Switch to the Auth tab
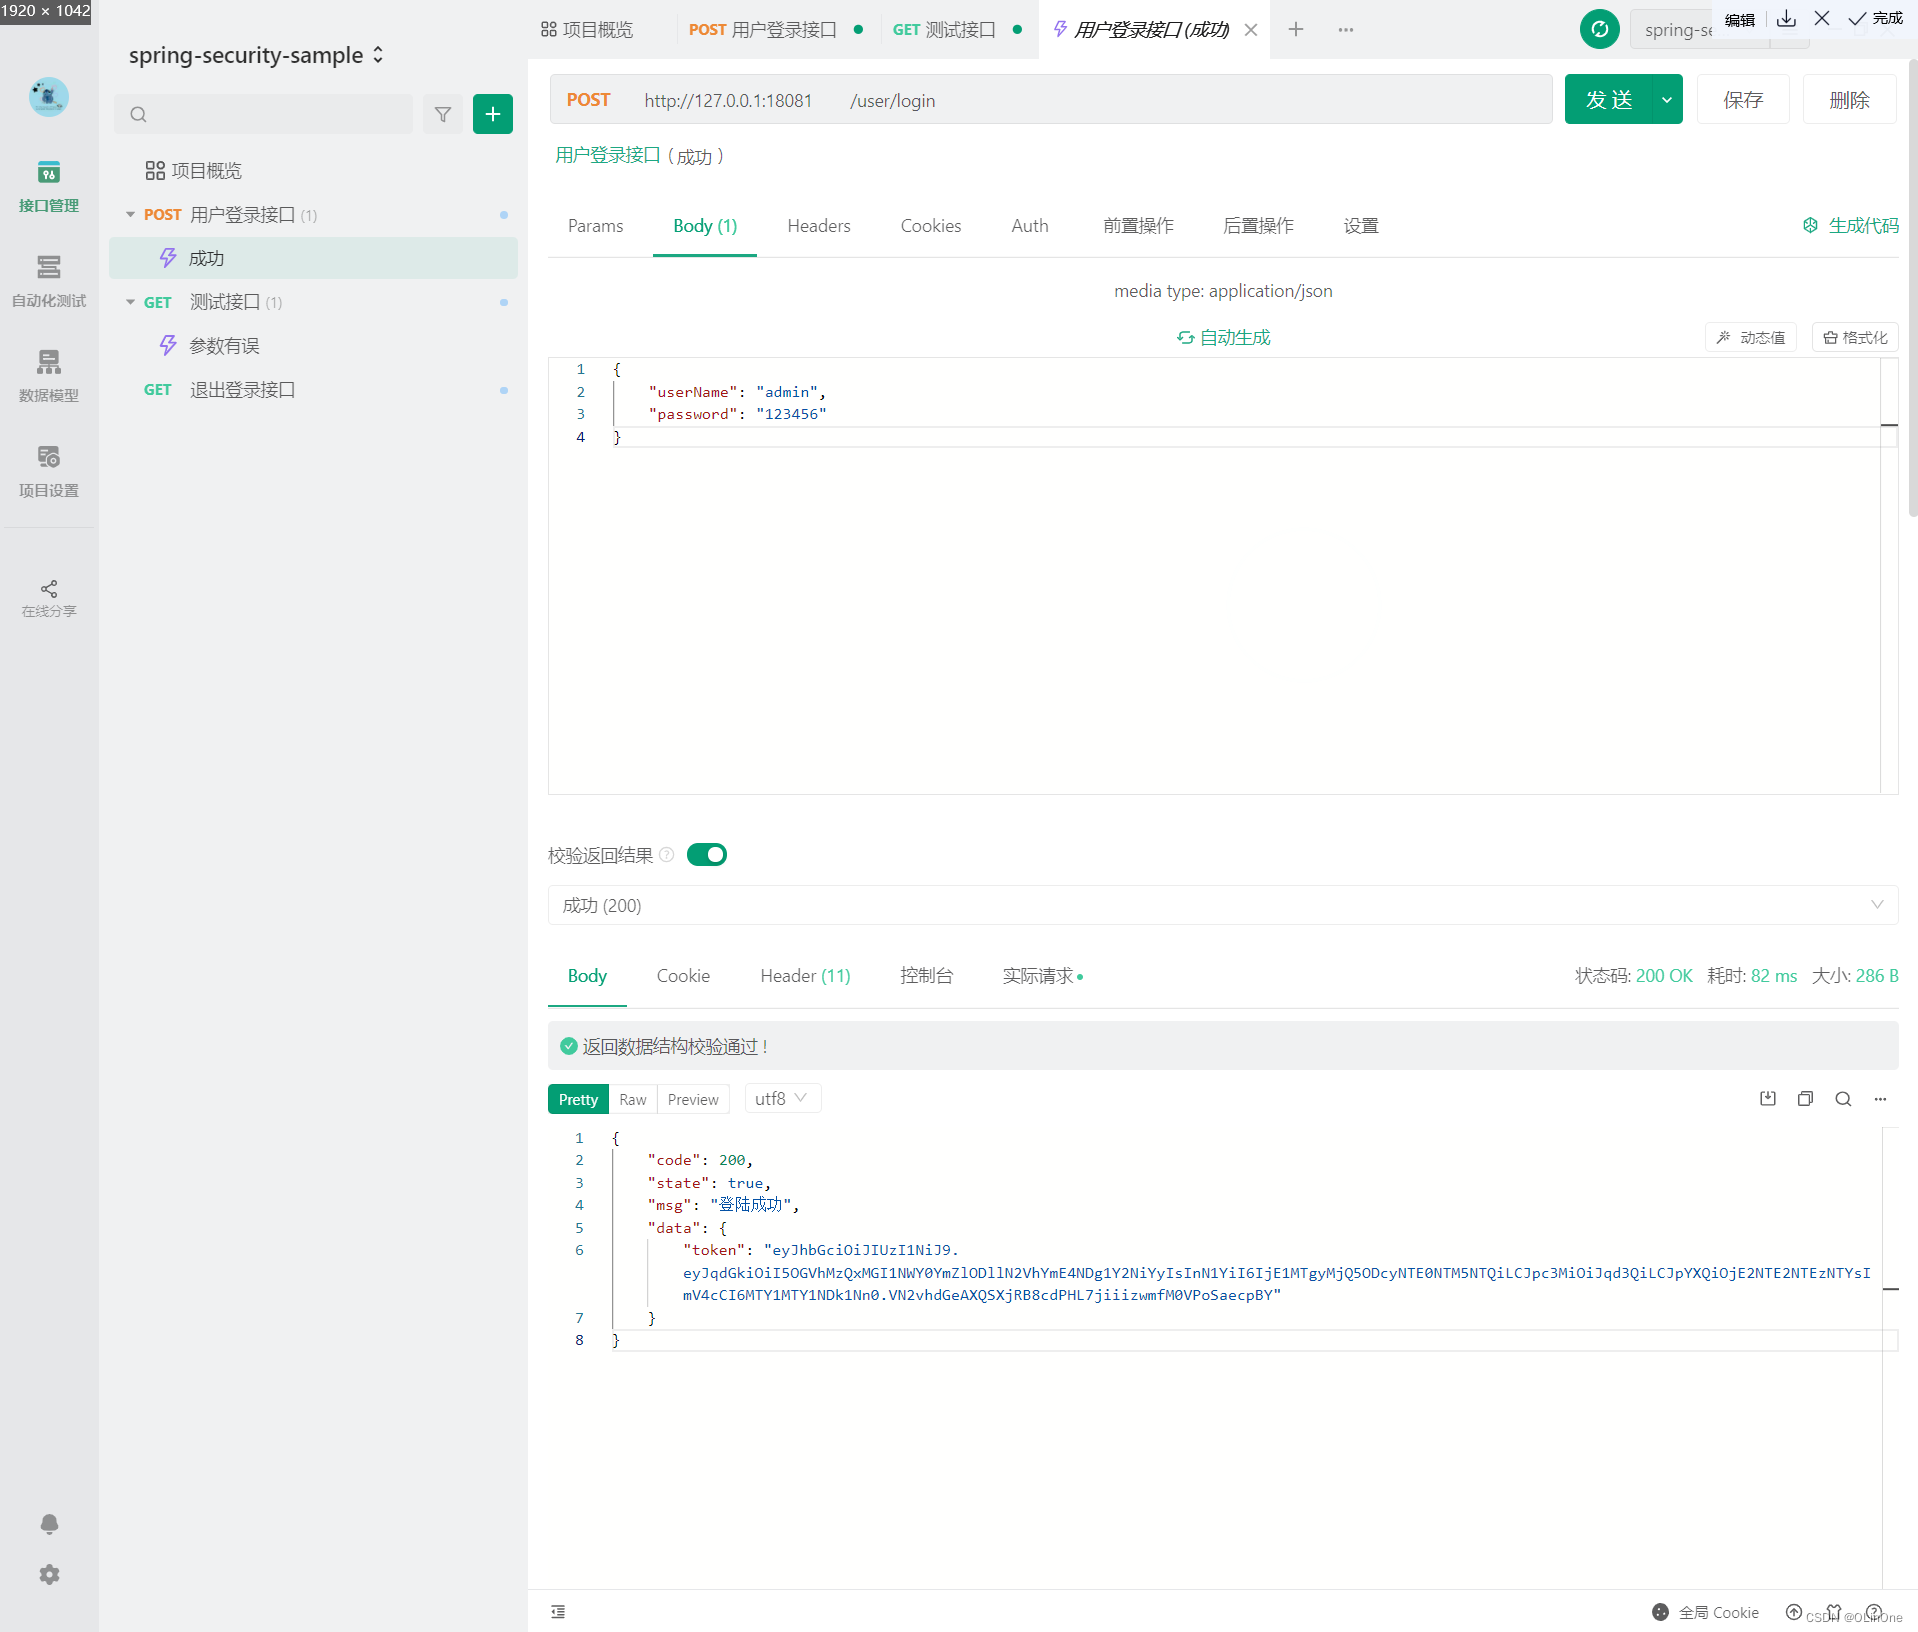The image size is (1918, 1632). pyautogui.click(x=1030, y=226)
